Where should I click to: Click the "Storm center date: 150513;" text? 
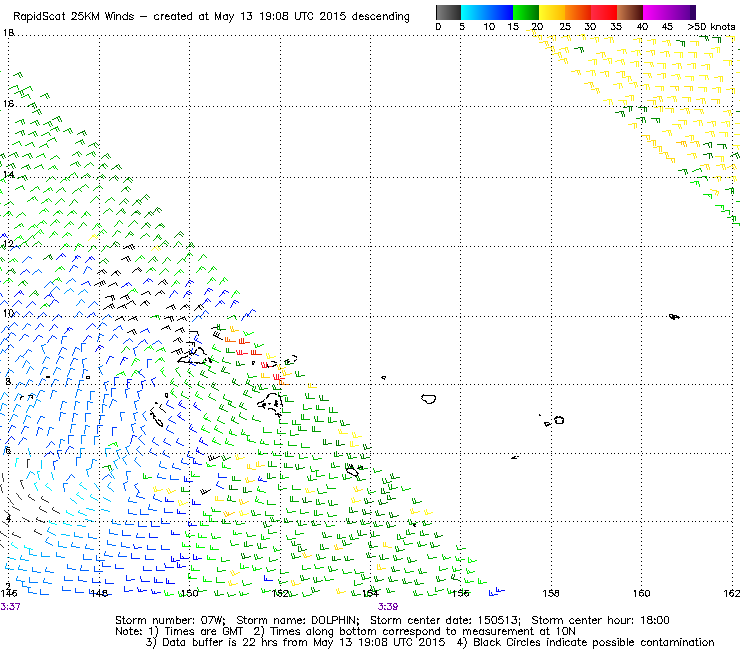[x=446, y=620]
